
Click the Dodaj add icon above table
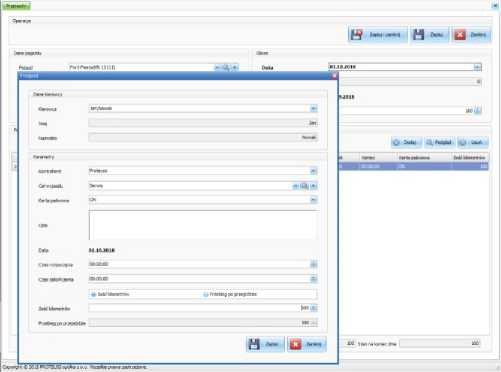coord(396,143)
